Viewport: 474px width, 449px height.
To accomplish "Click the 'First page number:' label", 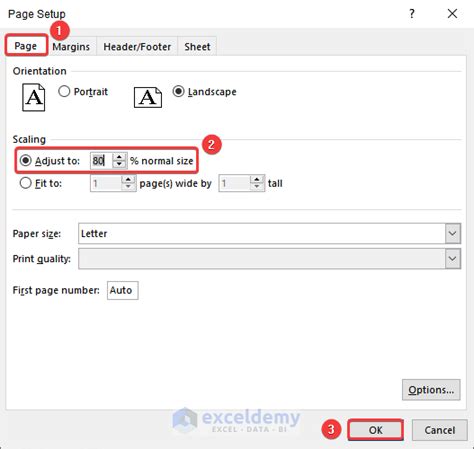I will pos(56,290).
